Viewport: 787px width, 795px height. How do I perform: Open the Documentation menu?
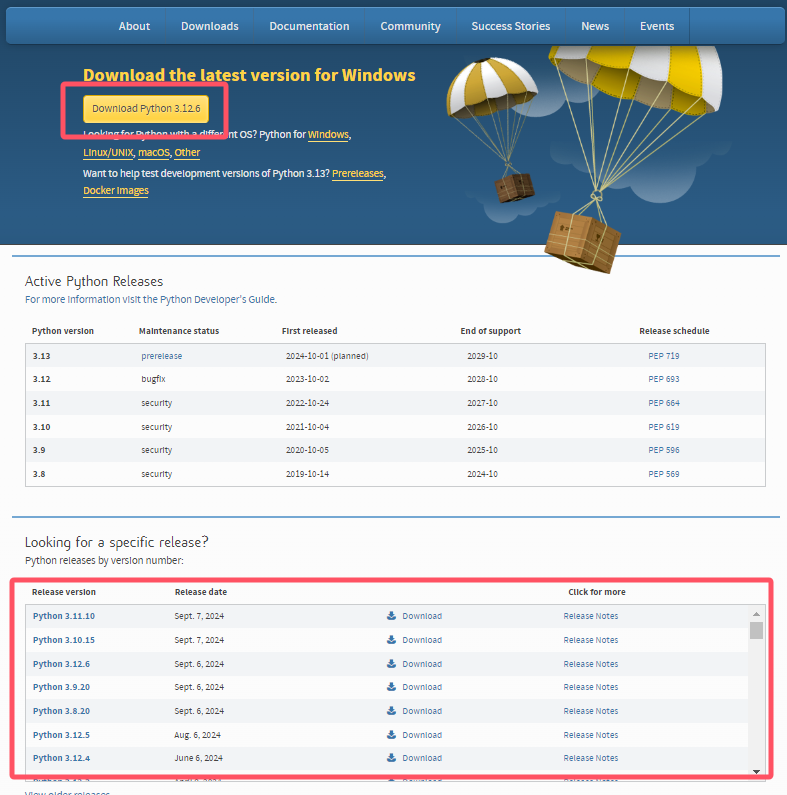[x=309, y=26]
